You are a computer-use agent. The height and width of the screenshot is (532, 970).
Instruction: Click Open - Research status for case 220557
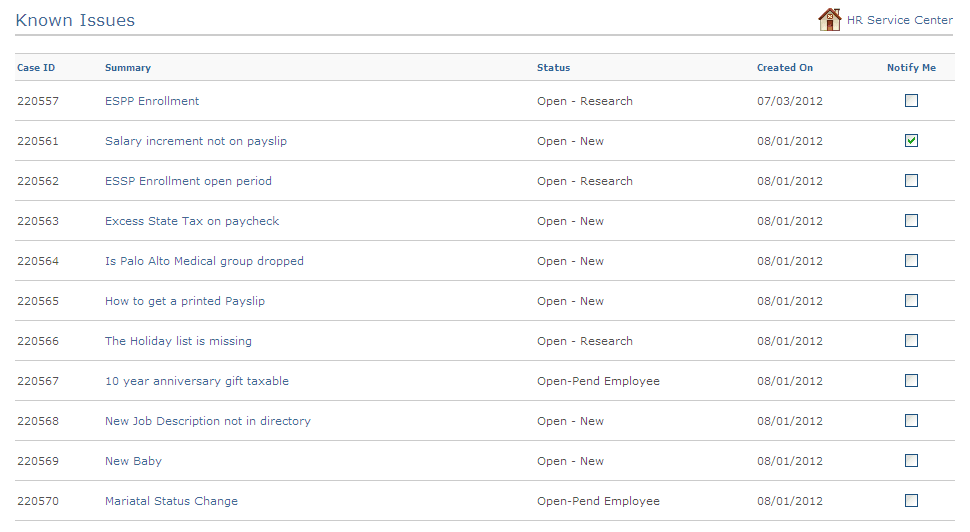[585, 101]
